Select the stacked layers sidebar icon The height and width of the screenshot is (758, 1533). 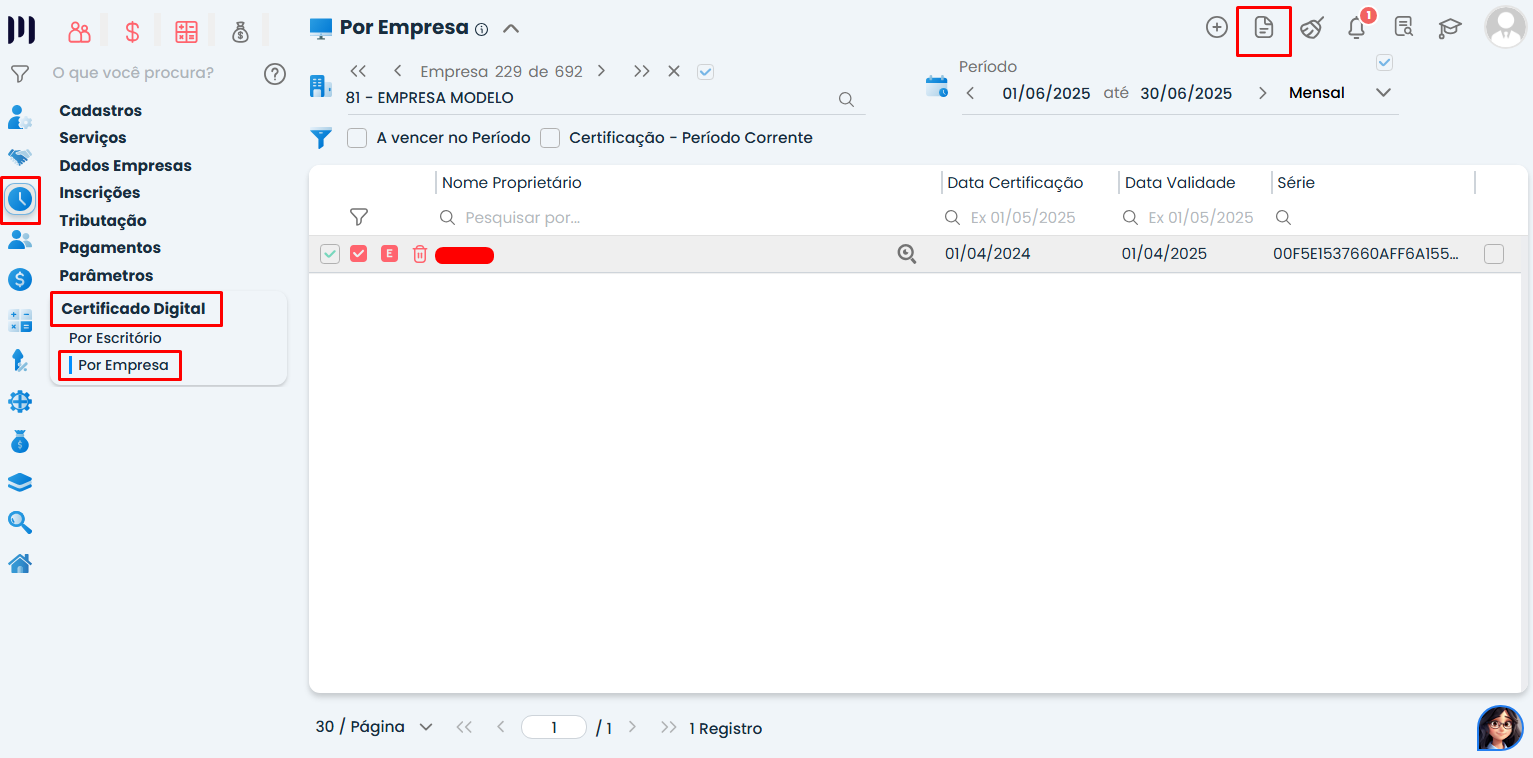pyautogui.click(x=20, y=482)
